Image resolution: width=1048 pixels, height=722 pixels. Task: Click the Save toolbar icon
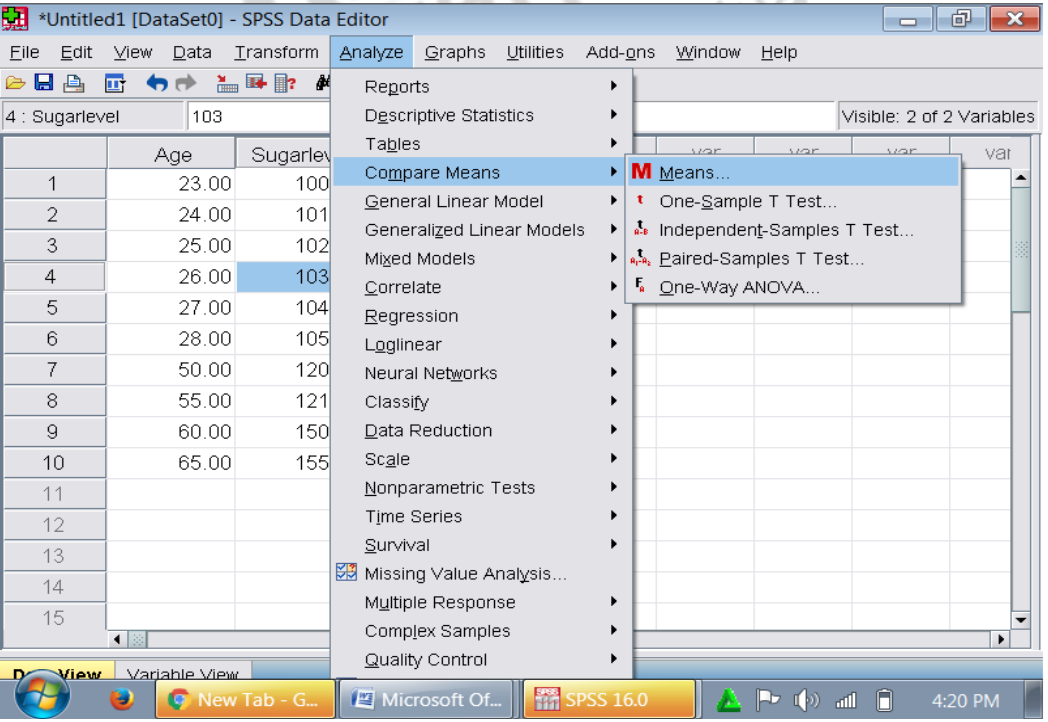[42, 82]
